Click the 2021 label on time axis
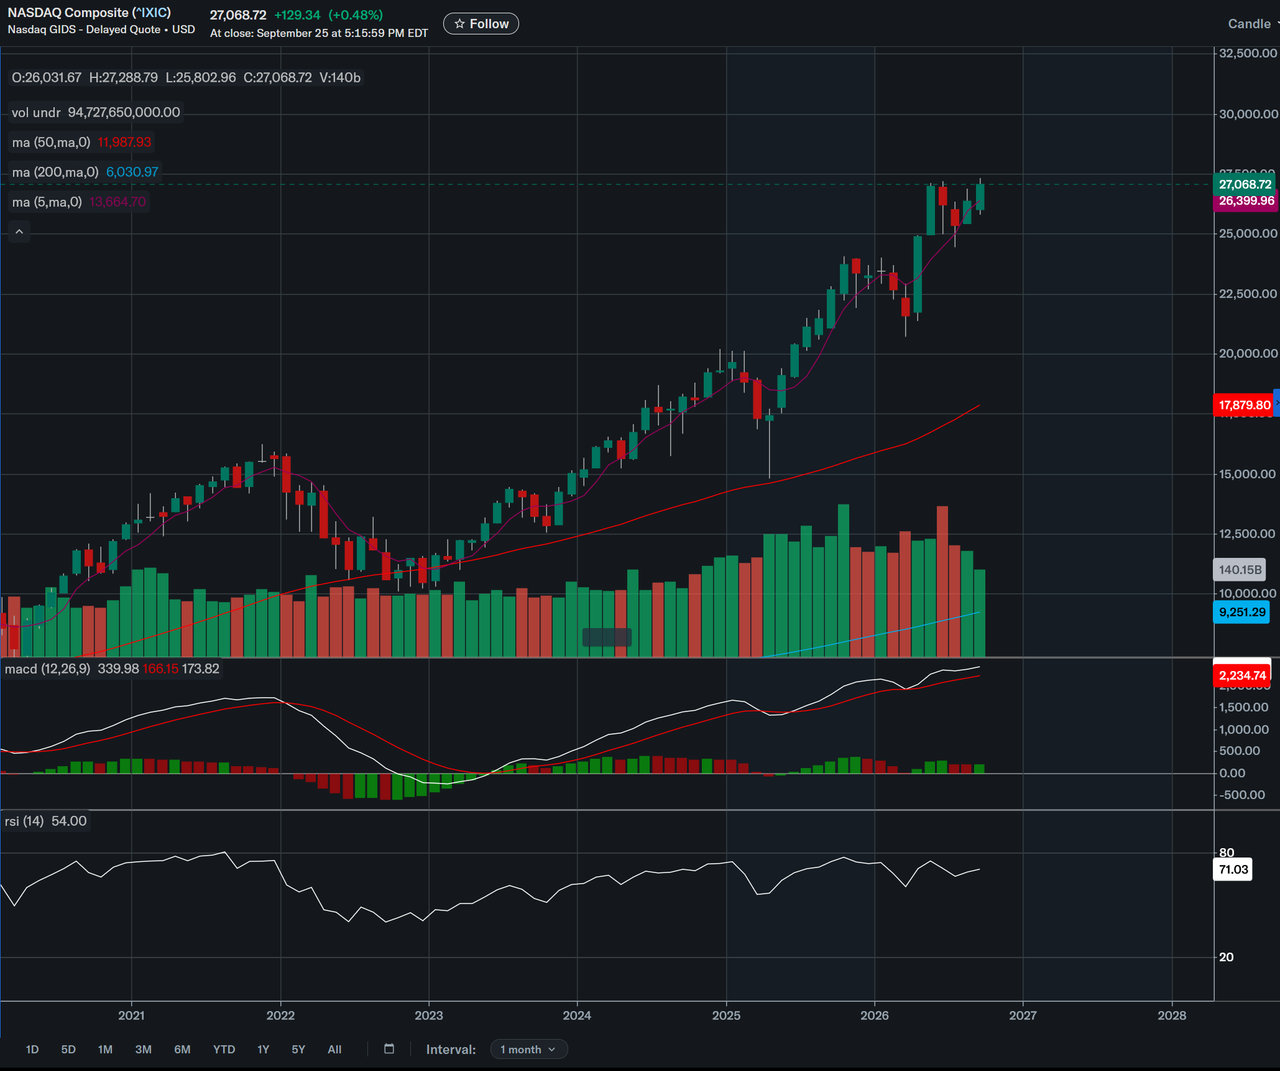The image size is (1280, 1071). [x=131, y=1015]
